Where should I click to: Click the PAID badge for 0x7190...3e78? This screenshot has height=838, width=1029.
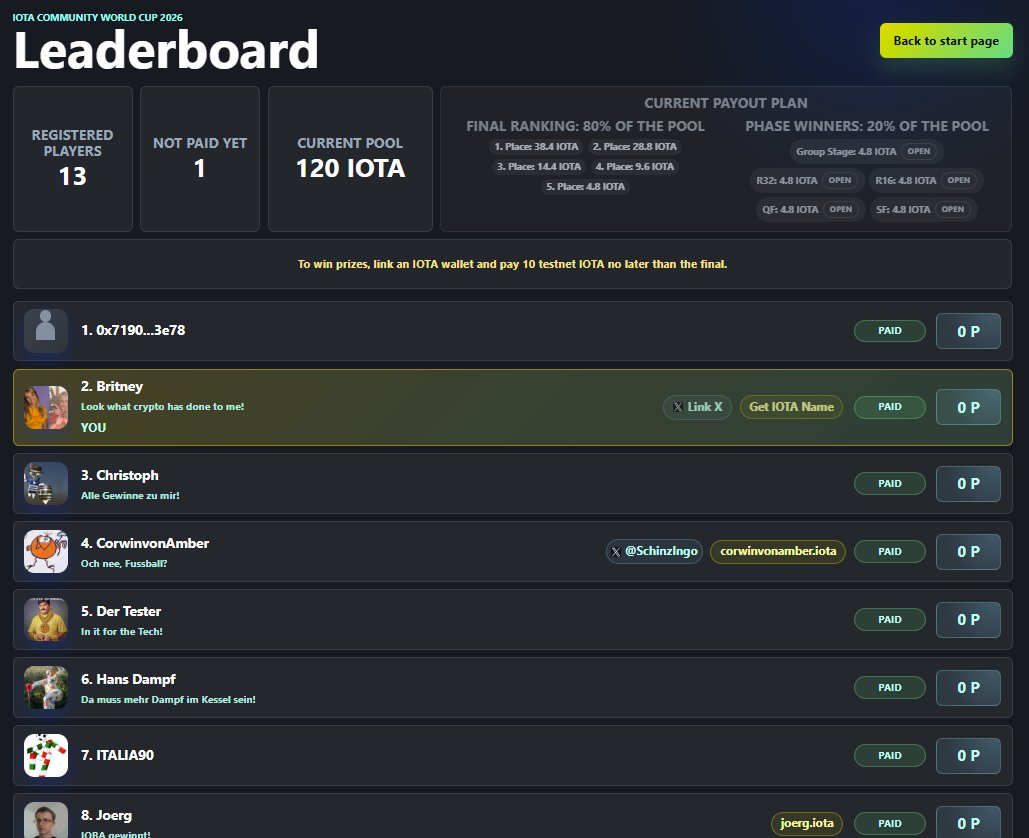(890, 331)
